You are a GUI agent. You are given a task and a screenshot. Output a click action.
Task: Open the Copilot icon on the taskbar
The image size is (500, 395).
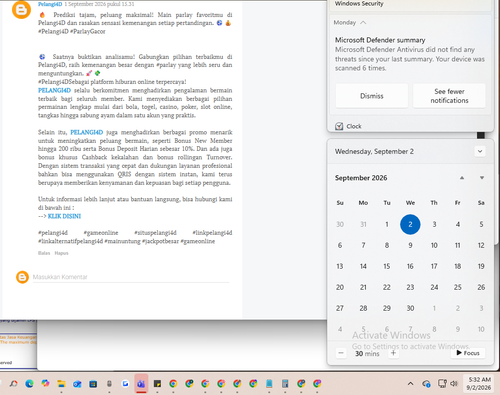[x=45, y=384]
